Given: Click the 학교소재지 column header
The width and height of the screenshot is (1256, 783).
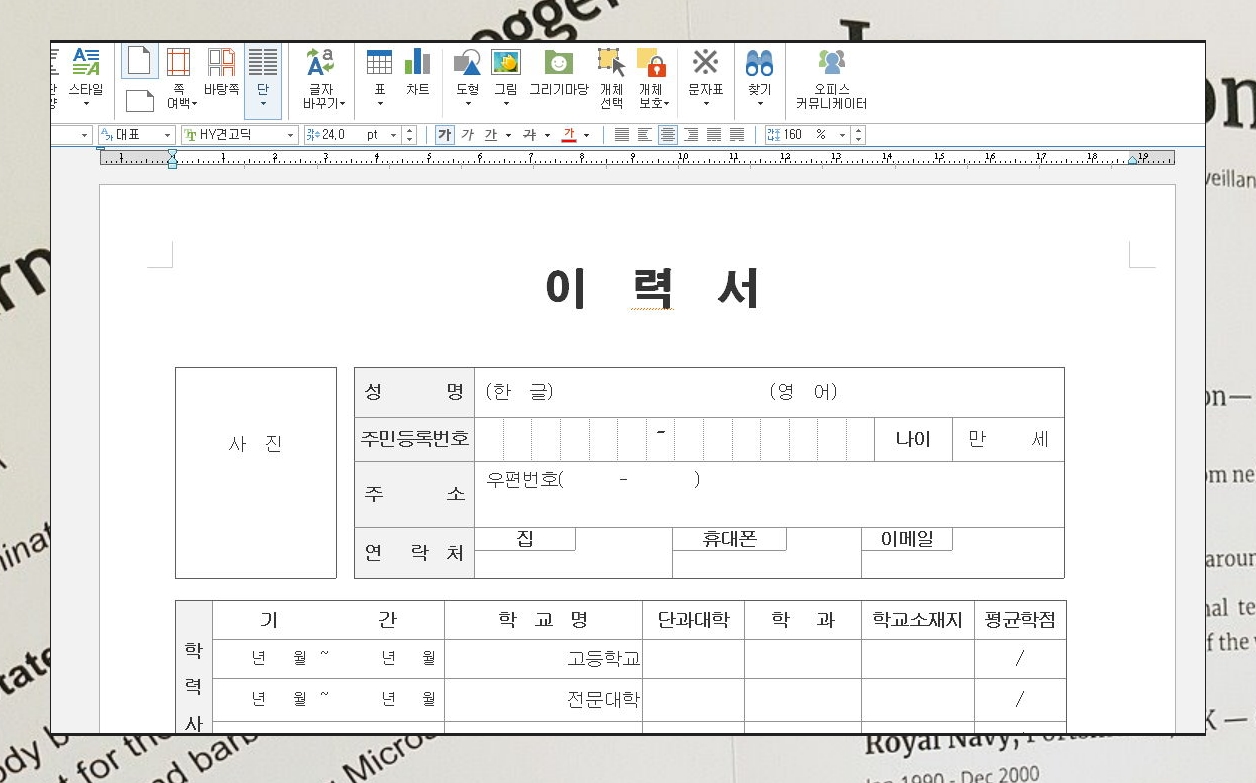Looking at the screenshot, I should pyautogui.click(x=917, y=620).
